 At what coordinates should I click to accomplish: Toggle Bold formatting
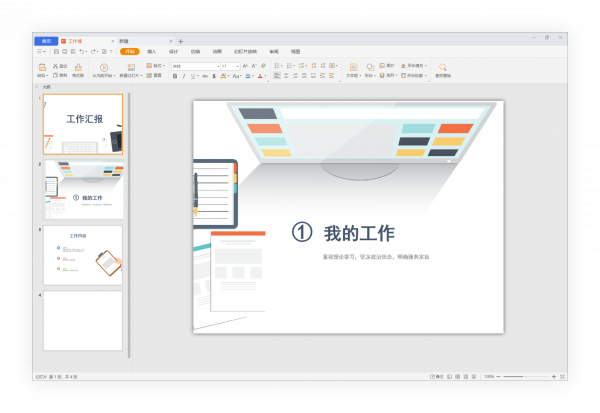click(x=175, y=76)
